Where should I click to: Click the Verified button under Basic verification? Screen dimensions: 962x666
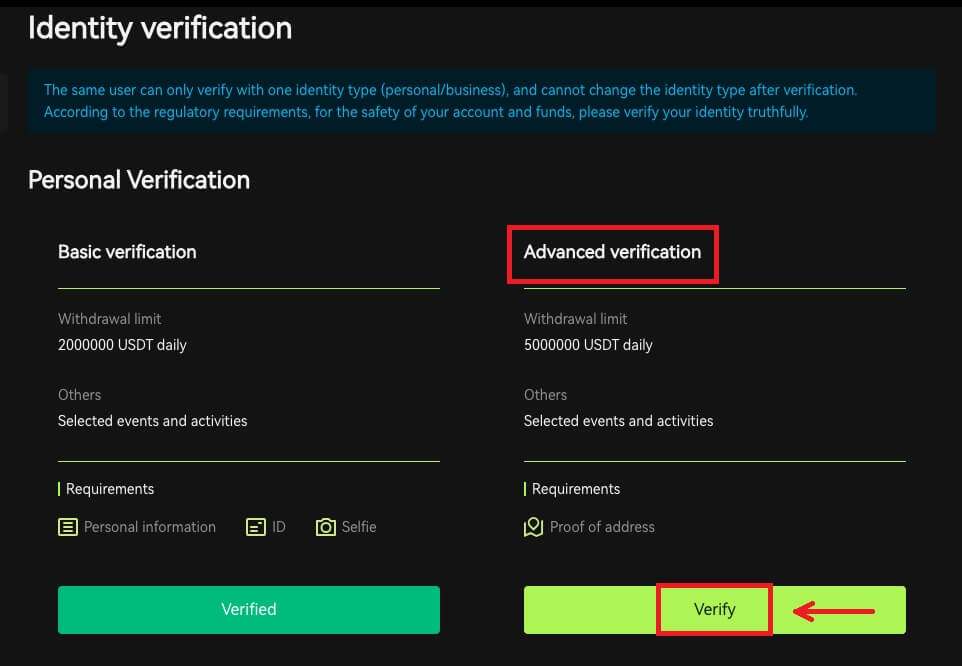[248, 609]
